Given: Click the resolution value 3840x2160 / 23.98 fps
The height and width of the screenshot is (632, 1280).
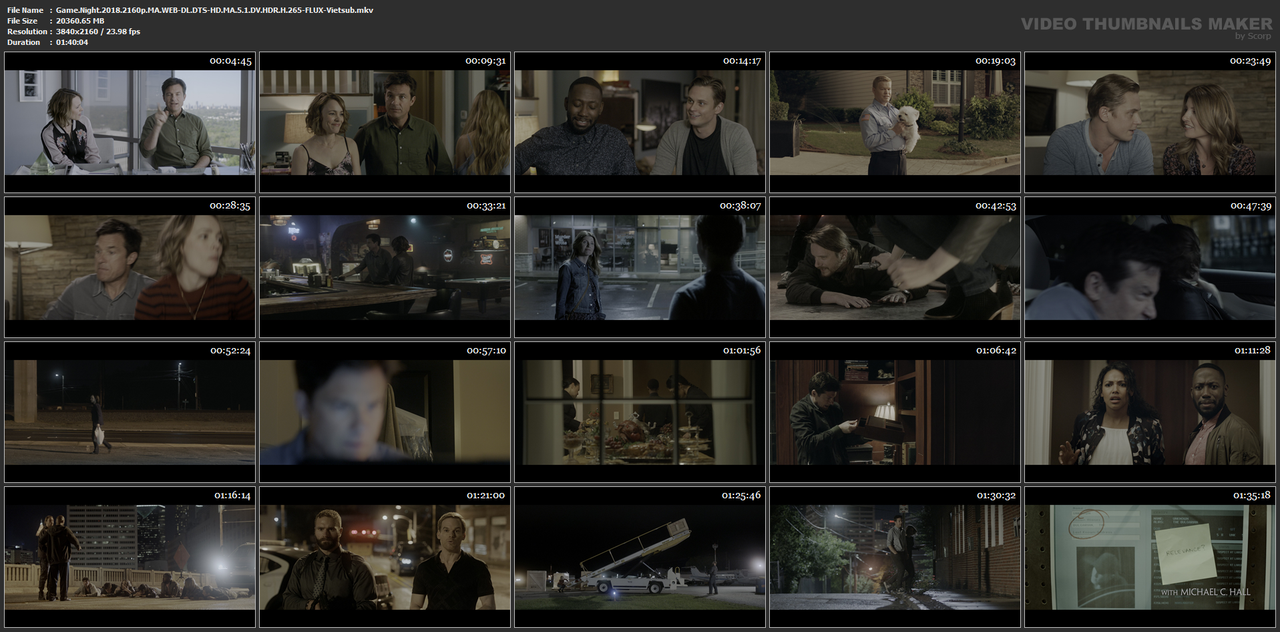Looking at the screenshot, I should pyautogui.click(x=98, y=31).
